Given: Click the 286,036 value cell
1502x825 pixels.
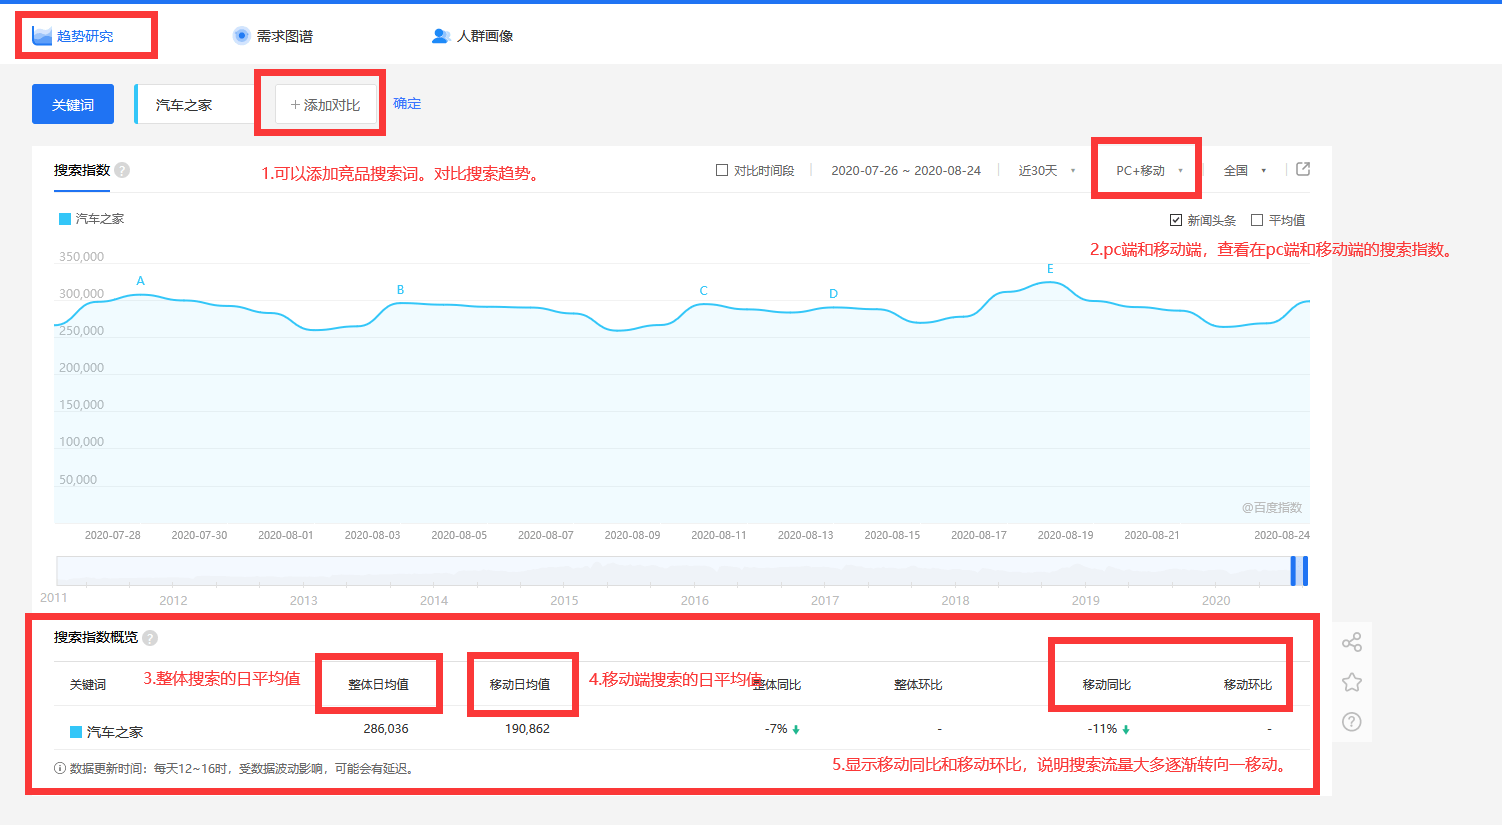Looking at the screenshot, I should point(386,729).
